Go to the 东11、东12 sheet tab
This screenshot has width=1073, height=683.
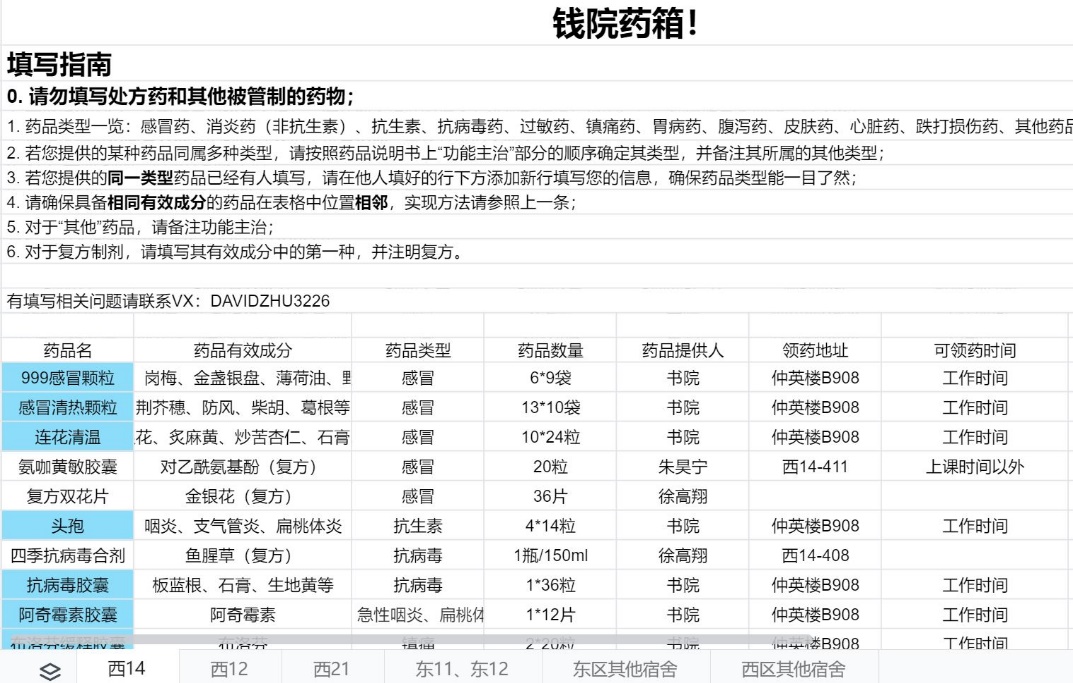(x=461, y=669)
